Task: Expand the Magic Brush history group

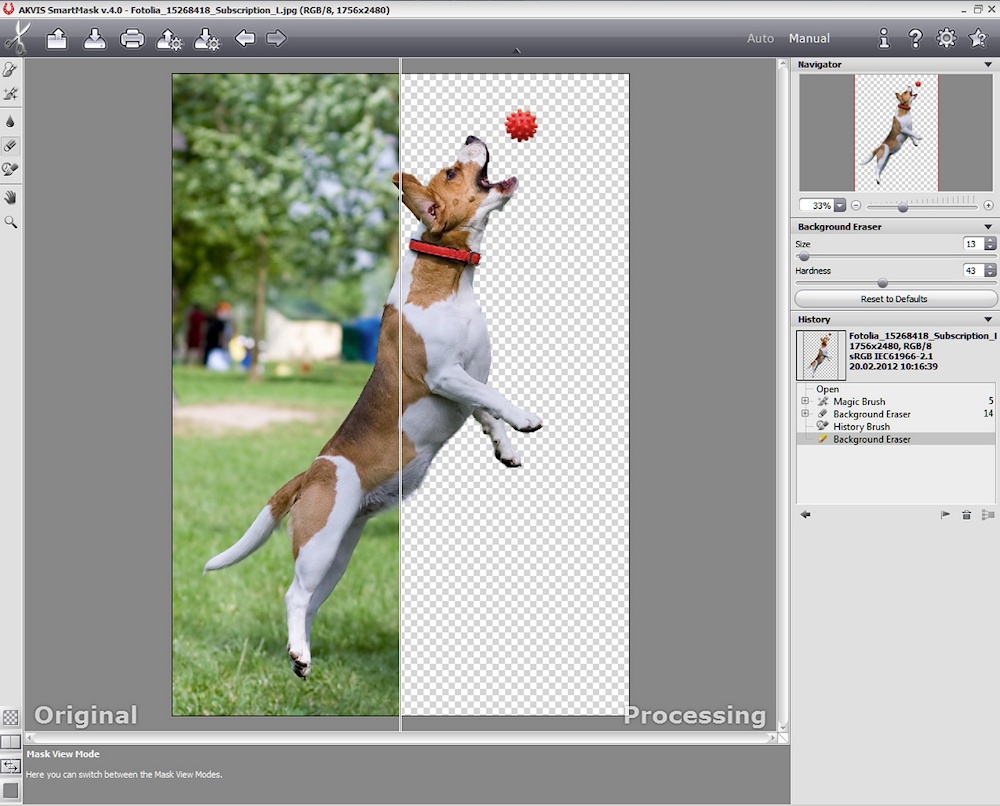Action: pyautogui.click(x=805, y=401)
